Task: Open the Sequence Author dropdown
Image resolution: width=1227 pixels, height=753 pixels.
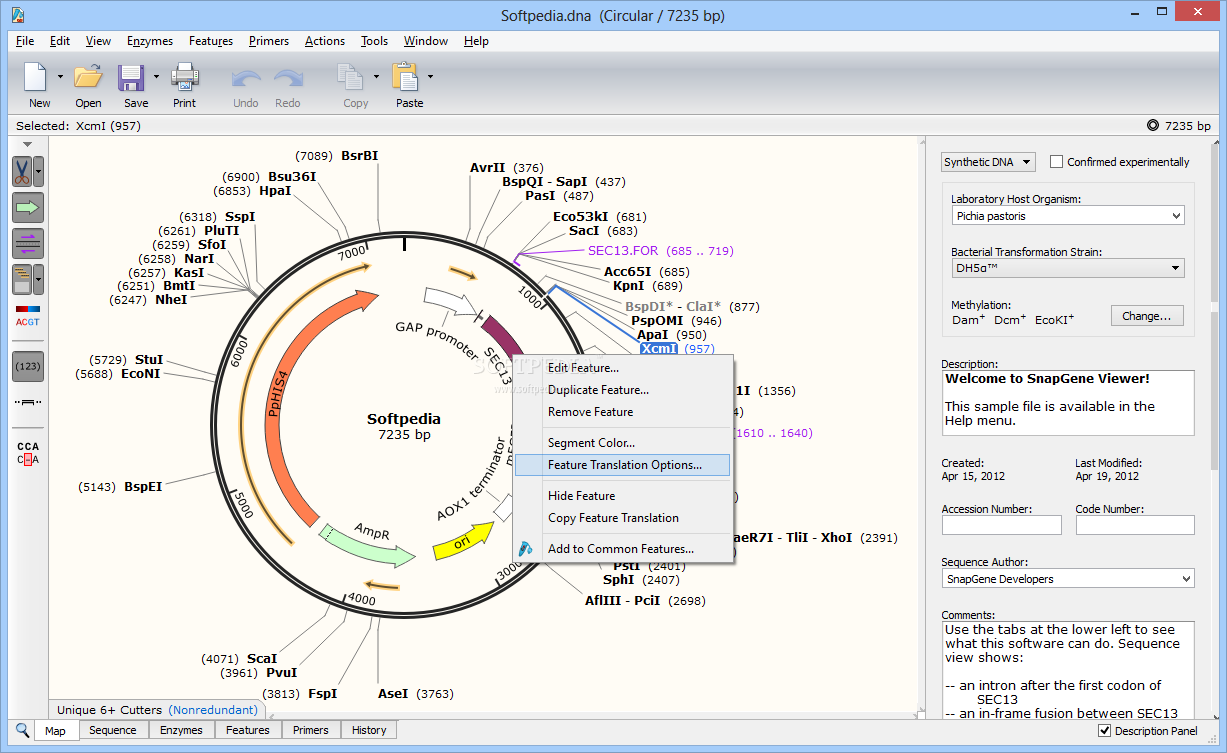Action: coord(1067,578)
